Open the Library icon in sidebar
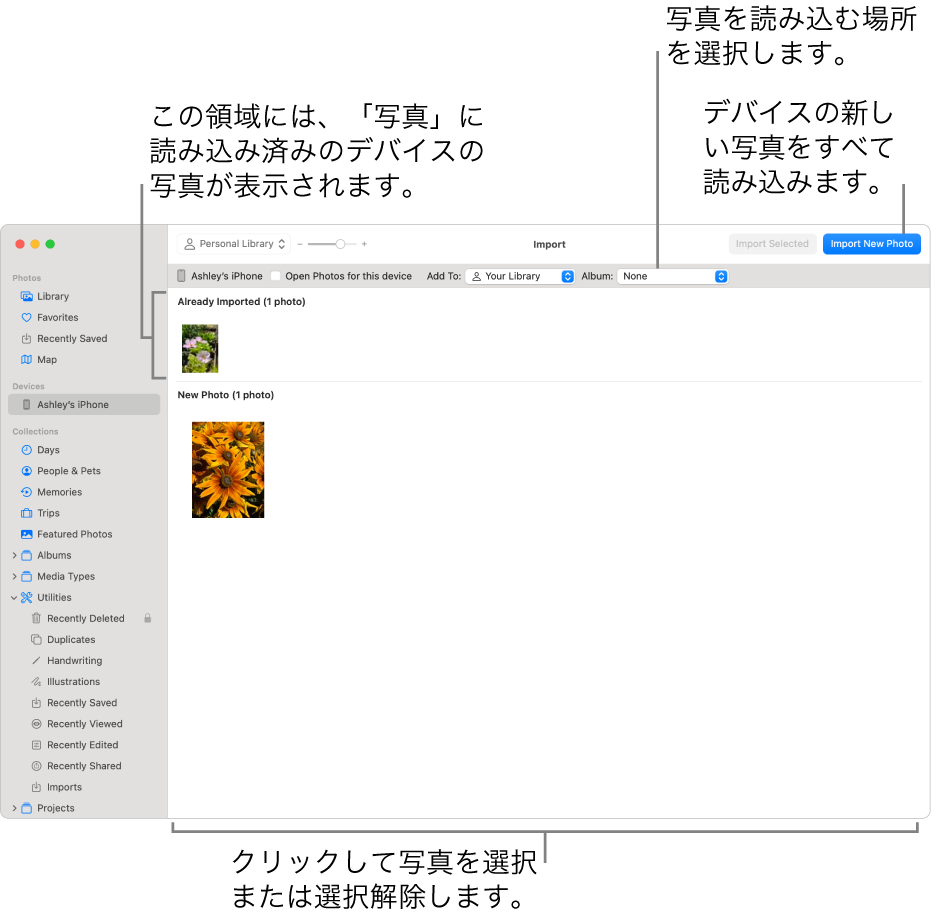Image resolution: width=936 pixels, height=918 pixels. [x=26, y=297]
